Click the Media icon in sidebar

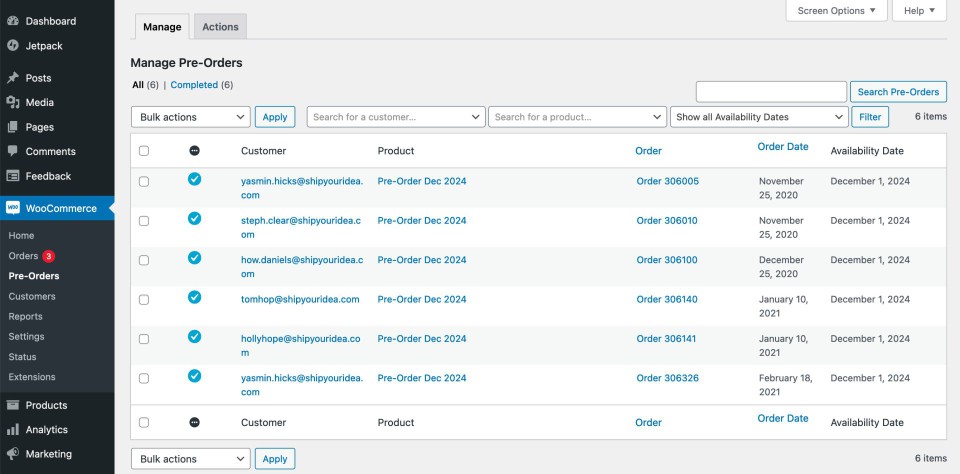pos(13,102)
